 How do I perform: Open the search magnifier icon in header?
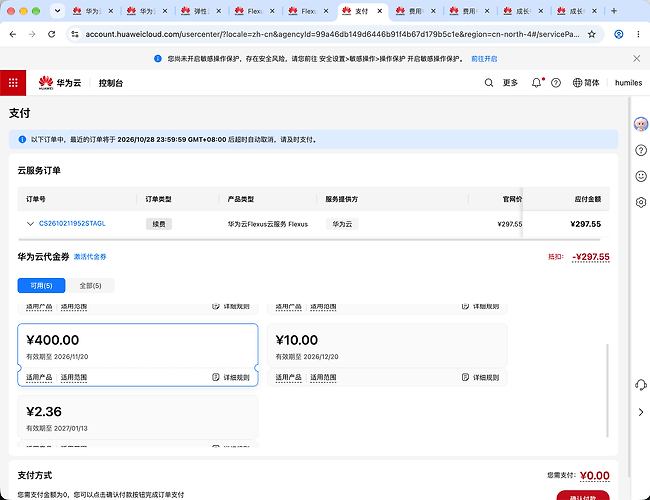coord(489,83)
